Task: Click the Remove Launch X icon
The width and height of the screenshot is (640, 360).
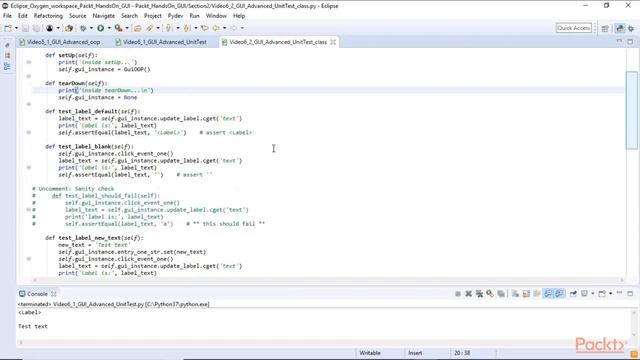Action: coord(469,294)
